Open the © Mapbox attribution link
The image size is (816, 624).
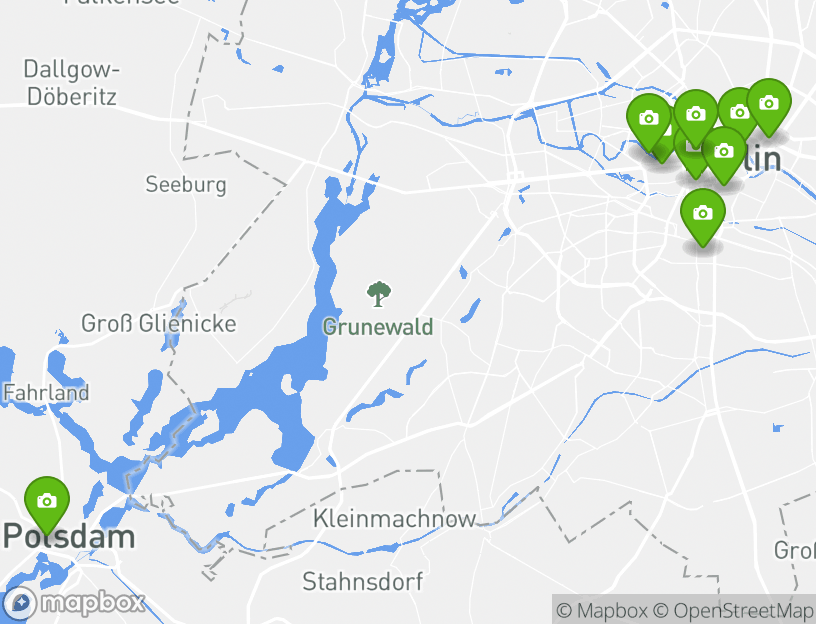point(602,610)
